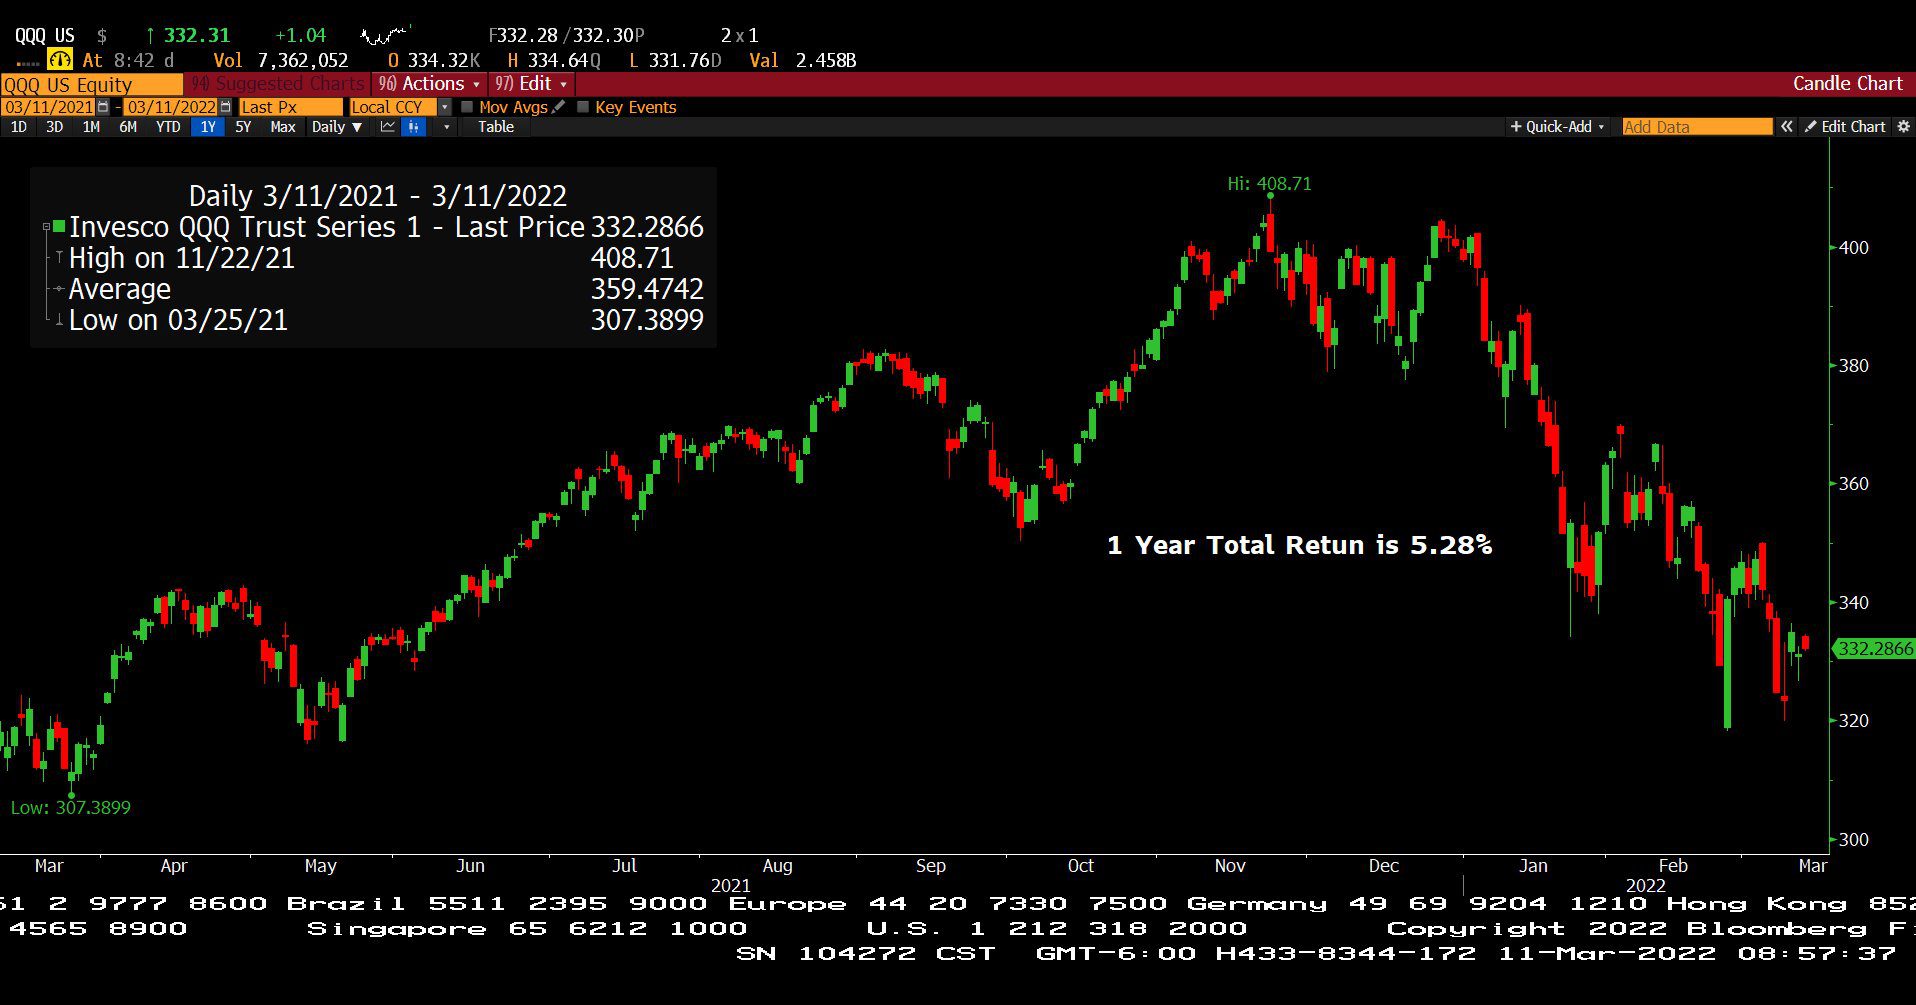The image size is (1916, 1005).
Task: Select the 1Y range tab
Action: point(208,127)
